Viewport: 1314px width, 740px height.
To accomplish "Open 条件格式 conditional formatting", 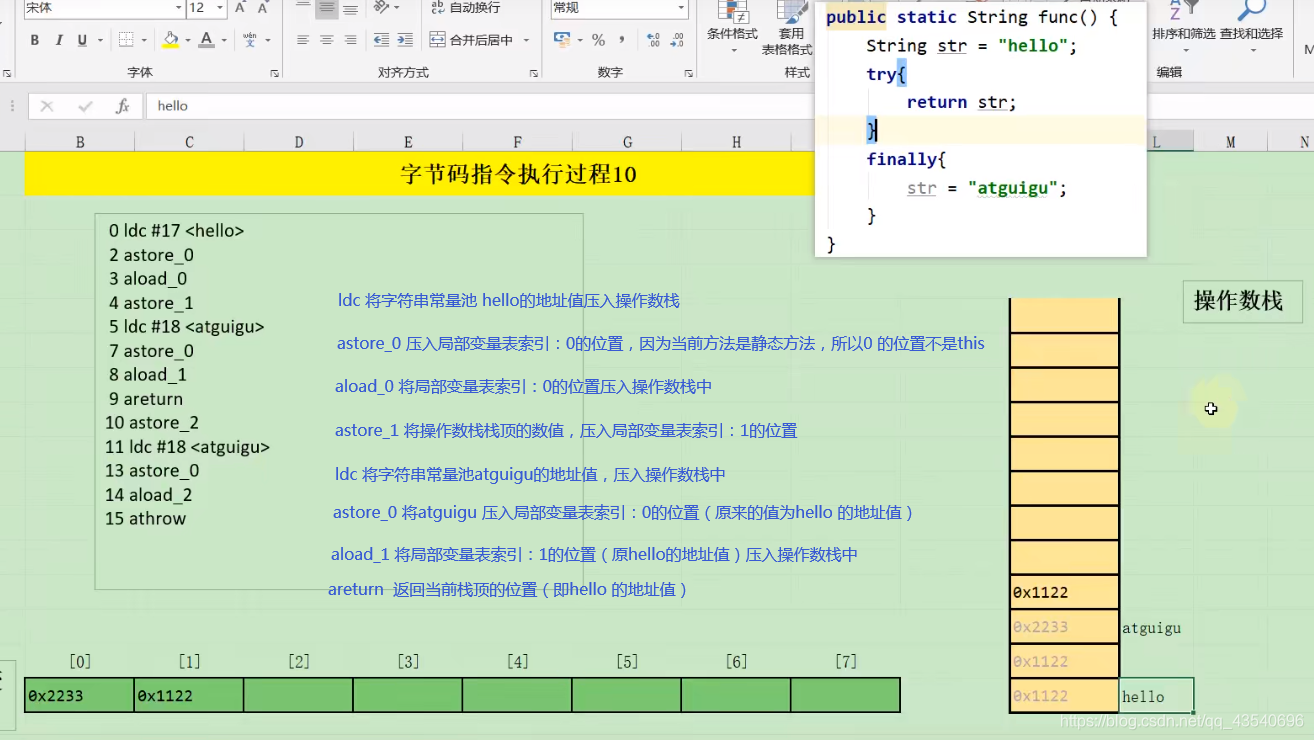I will (732, 29).
